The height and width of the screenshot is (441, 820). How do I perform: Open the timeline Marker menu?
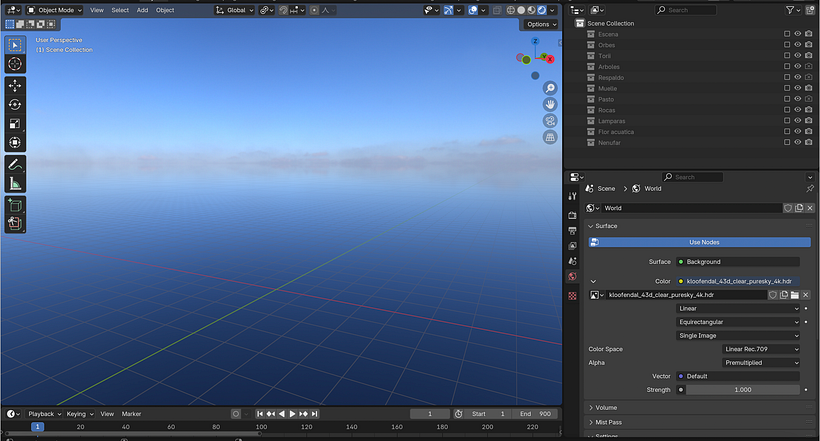pos(131,414)
